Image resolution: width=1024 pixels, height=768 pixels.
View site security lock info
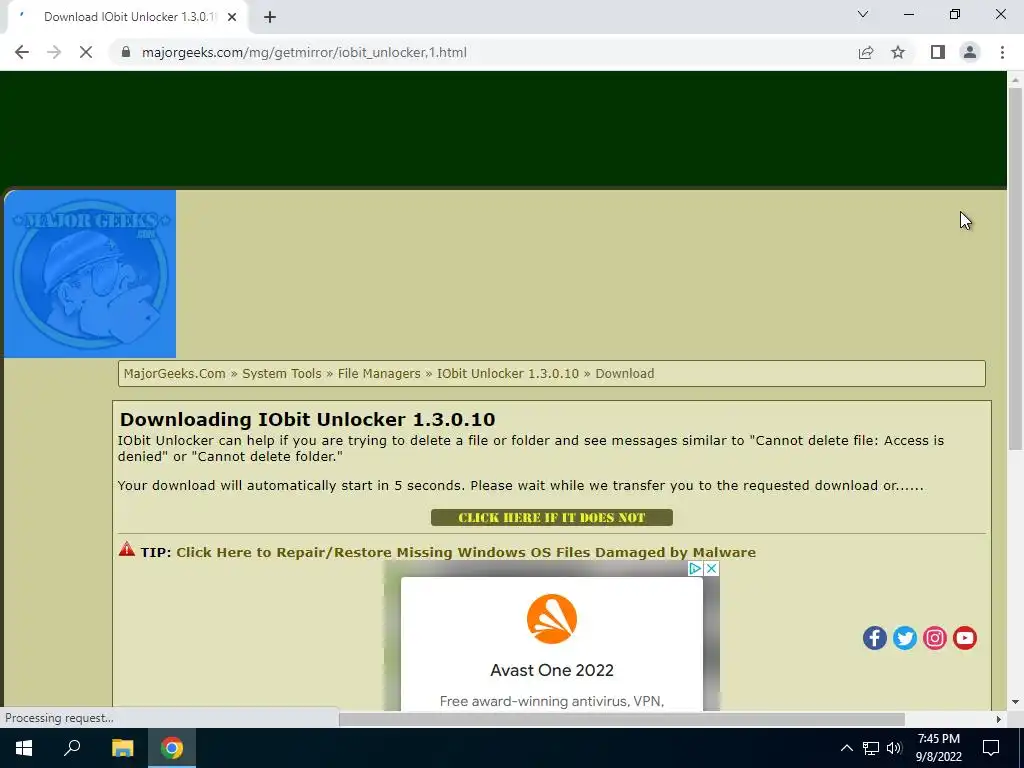click(x=126, y=52)
